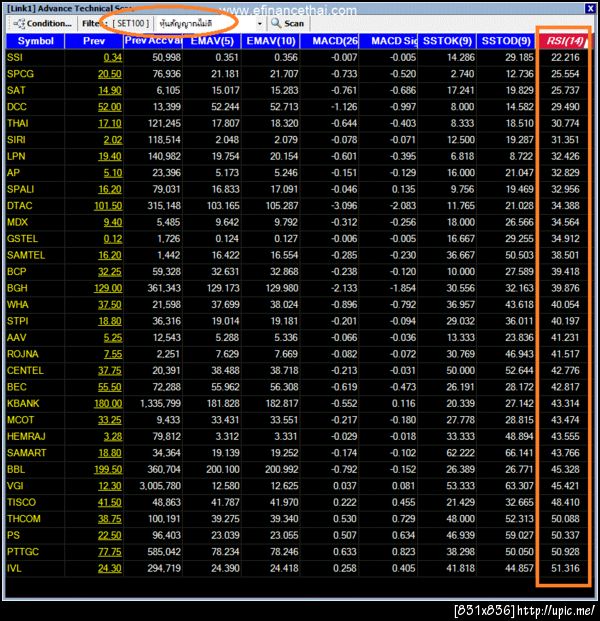600x621 pixels.
Task: Select the BCP symbol
Action: pos(17,272)
